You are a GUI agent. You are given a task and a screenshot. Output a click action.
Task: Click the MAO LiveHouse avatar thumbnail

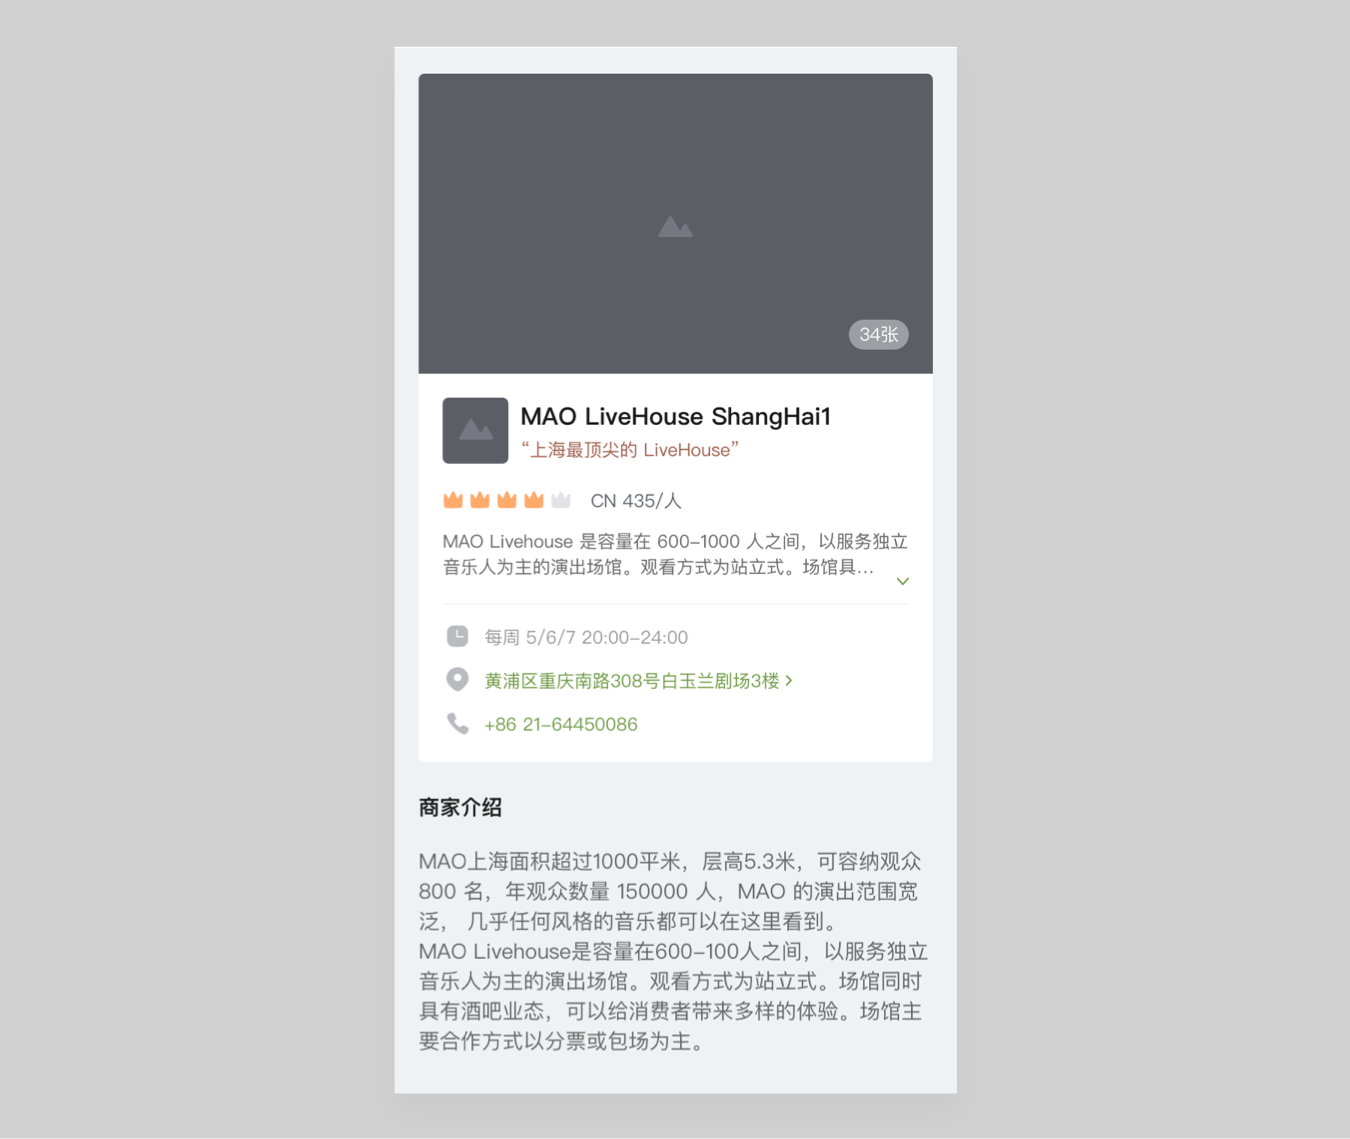475,430
